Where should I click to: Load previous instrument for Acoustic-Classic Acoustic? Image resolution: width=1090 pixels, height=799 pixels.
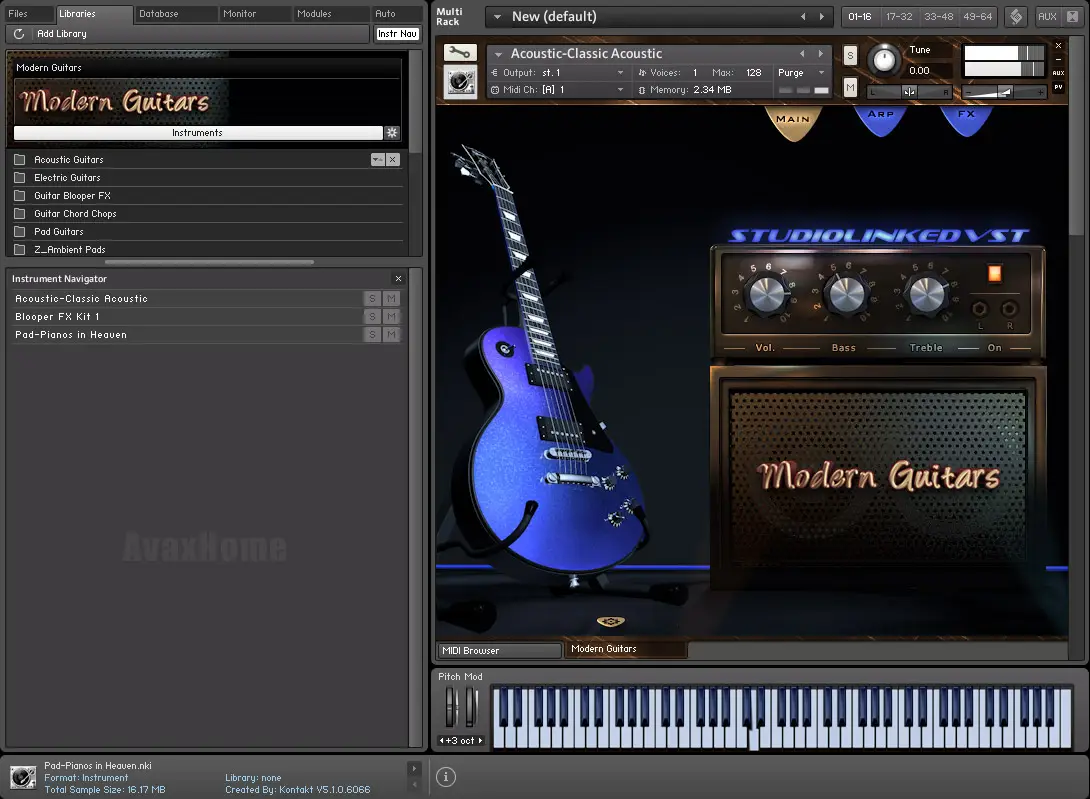802,54
